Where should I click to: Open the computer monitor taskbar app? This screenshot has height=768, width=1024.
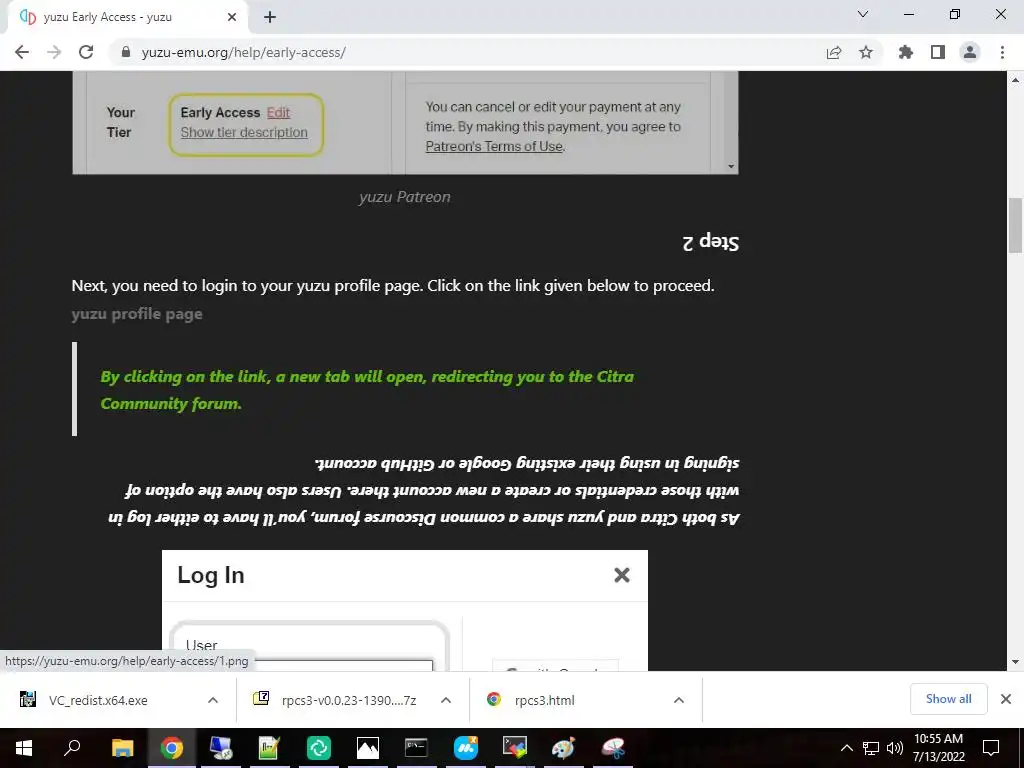(220, 748)
